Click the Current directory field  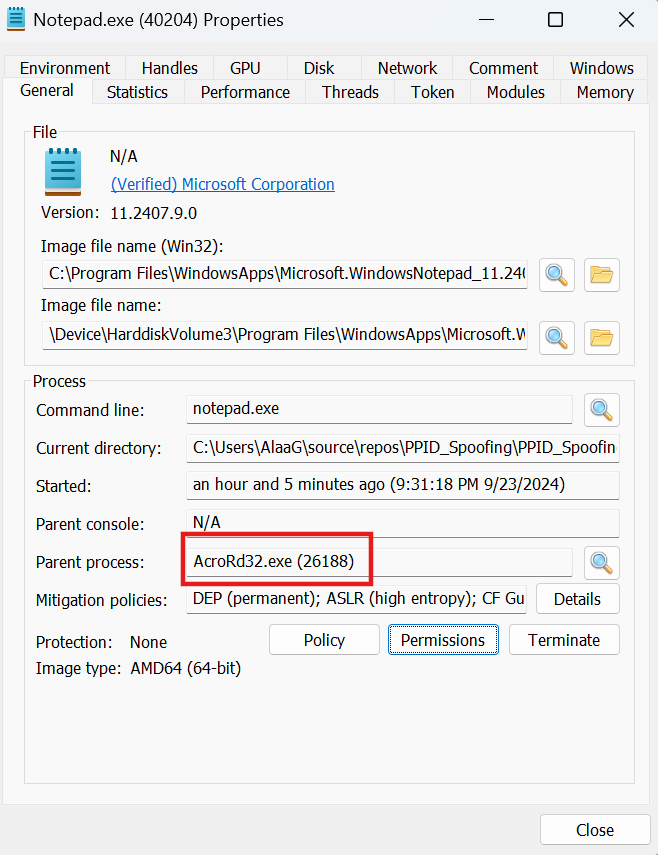click(403, 448)
